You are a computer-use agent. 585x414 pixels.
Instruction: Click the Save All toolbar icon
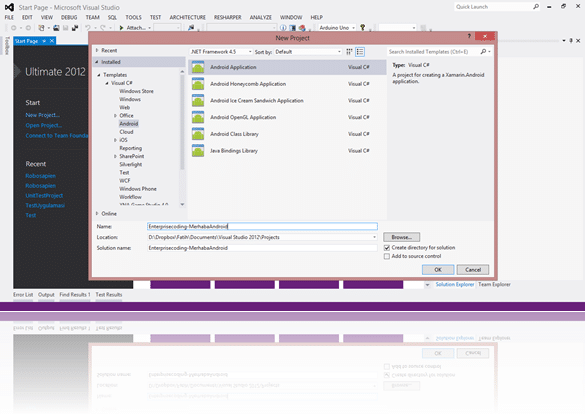click(75, 28)
